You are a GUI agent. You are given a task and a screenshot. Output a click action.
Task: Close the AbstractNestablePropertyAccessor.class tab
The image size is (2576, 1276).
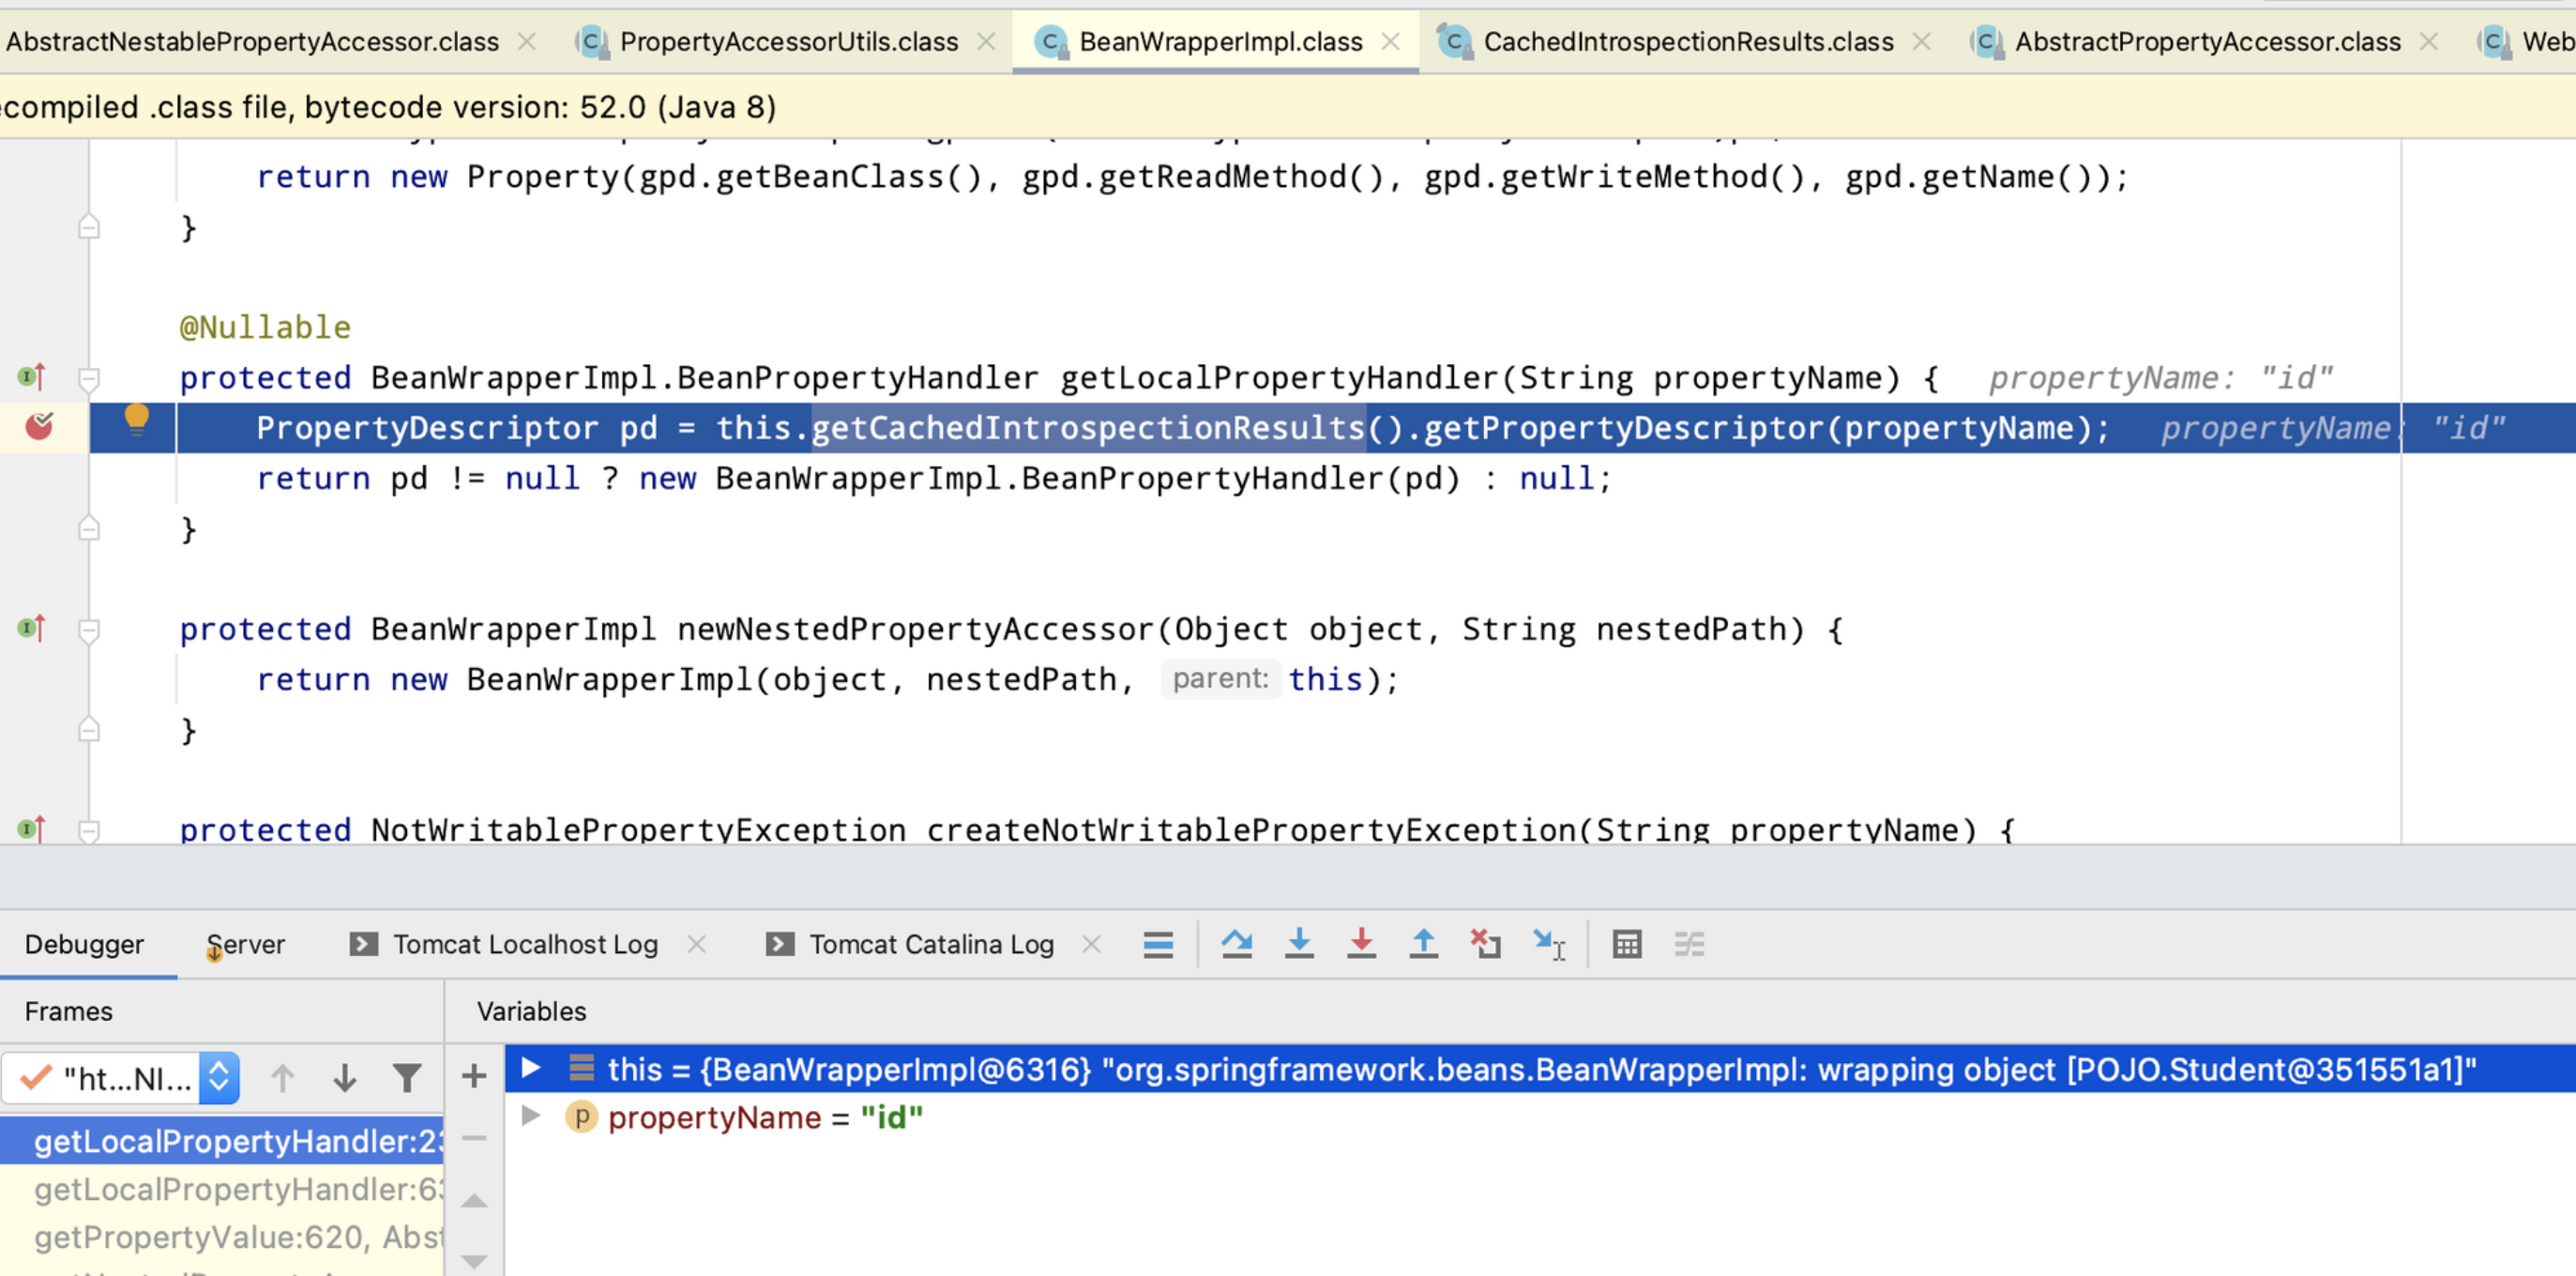coord(527,41)
